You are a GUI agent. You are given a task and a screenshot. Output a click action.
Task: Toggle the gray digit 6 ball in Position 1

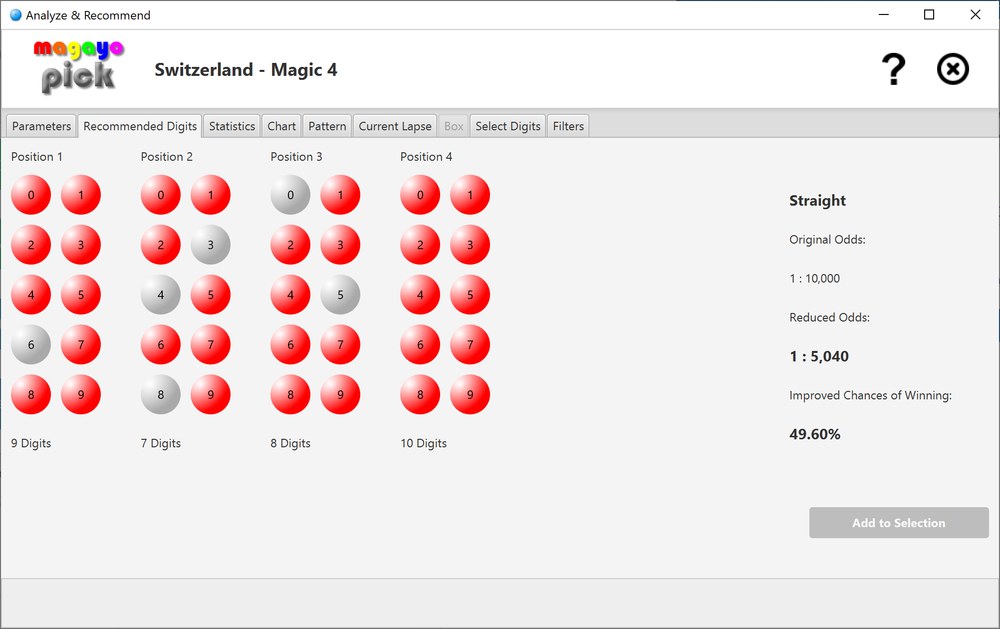tap(31, 344)
